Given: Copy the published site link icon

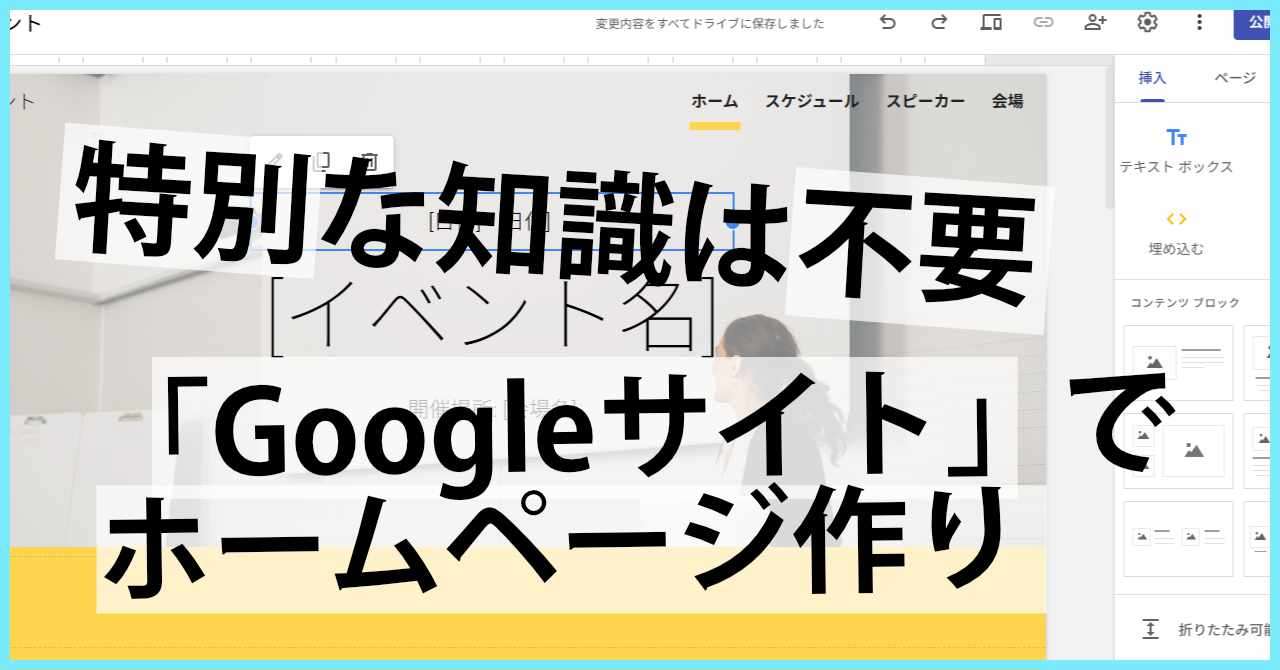Looking at the screenshot, I should click(x=1043, y=22).
